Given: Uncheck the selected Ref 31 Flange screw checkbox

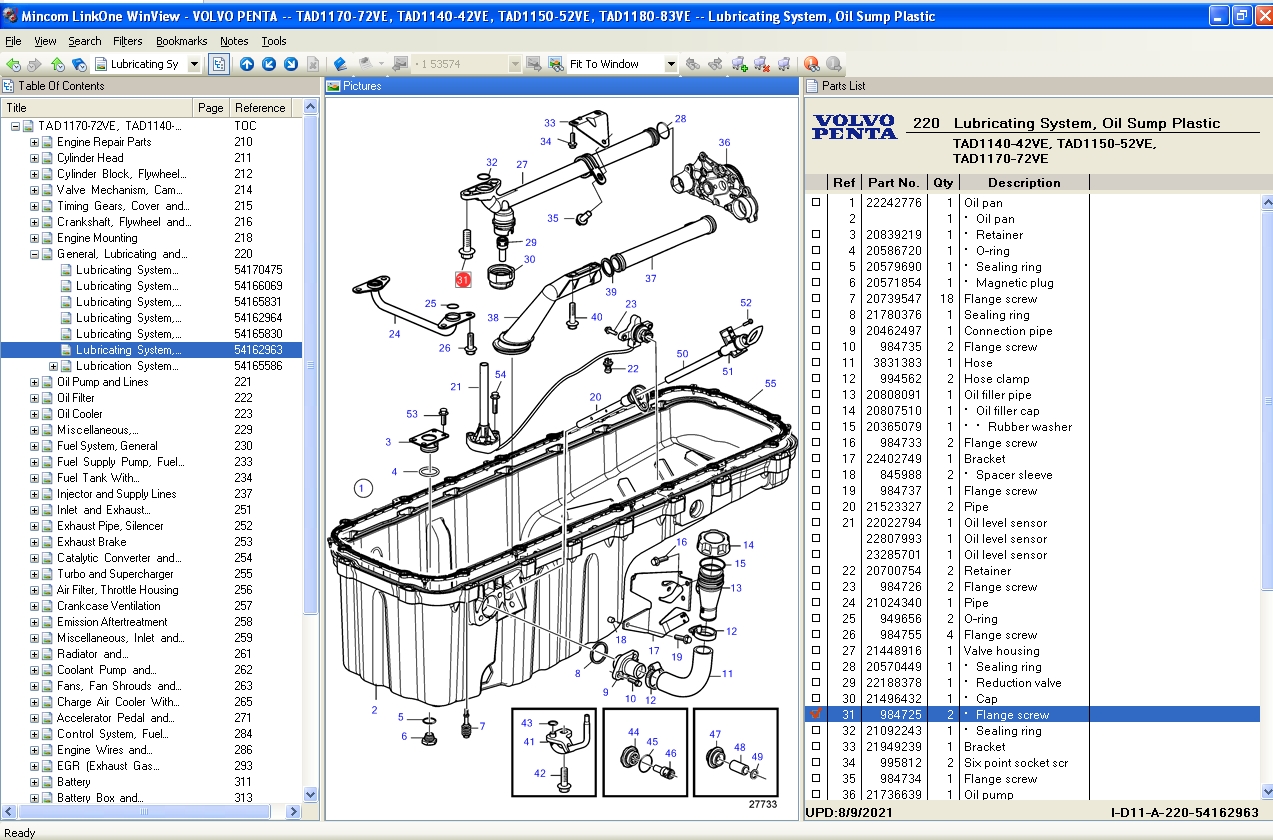Looking at the screenshot, I should (816, 715).
